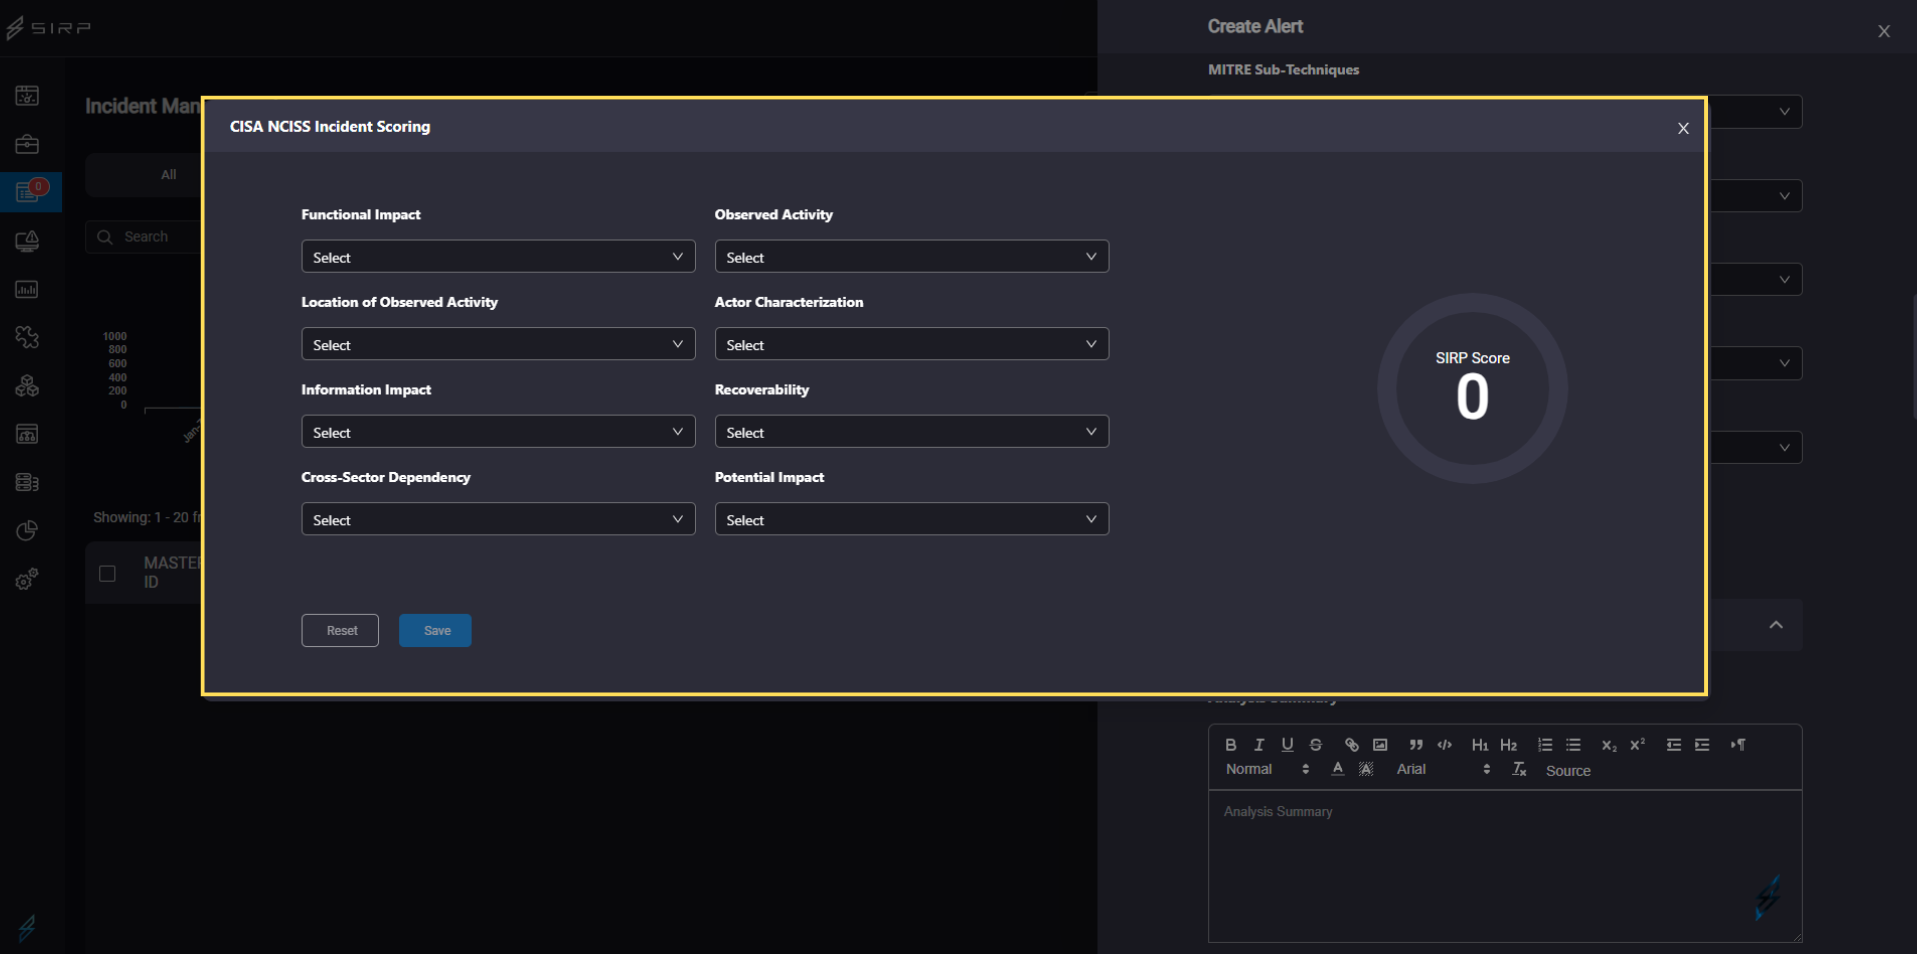Apply superscript formatting in editor

tap(1637, 745)
